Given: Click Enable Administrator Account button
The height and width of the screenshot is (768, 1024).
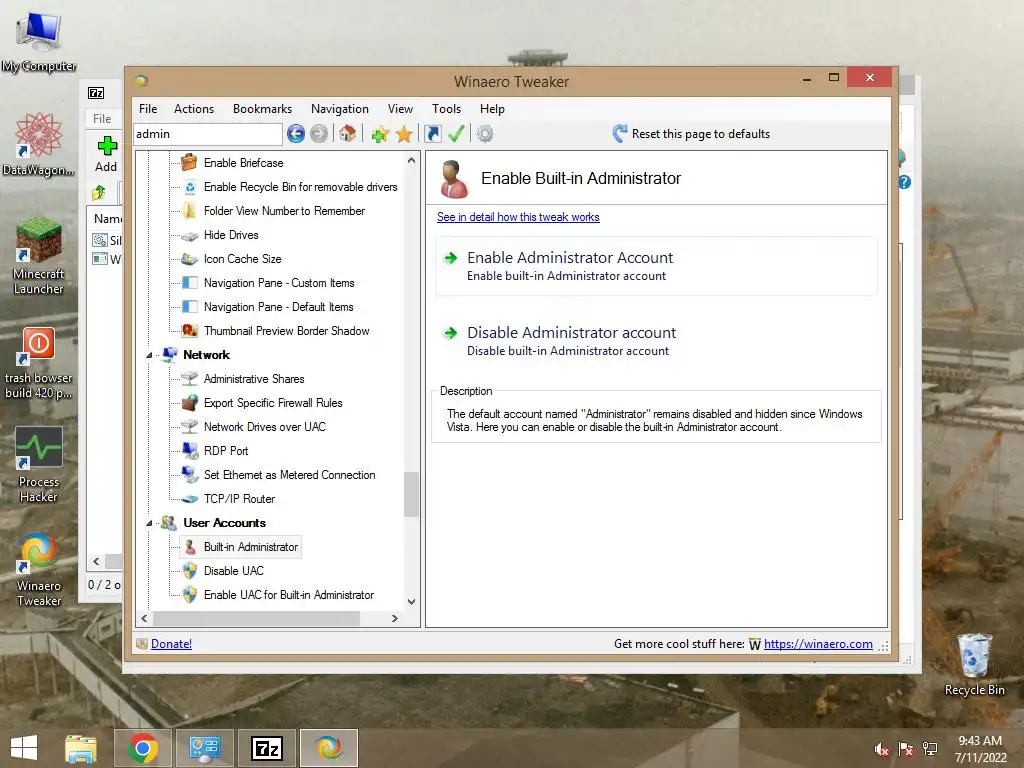Looking at the screenshot, I should (x=656, y=266).
